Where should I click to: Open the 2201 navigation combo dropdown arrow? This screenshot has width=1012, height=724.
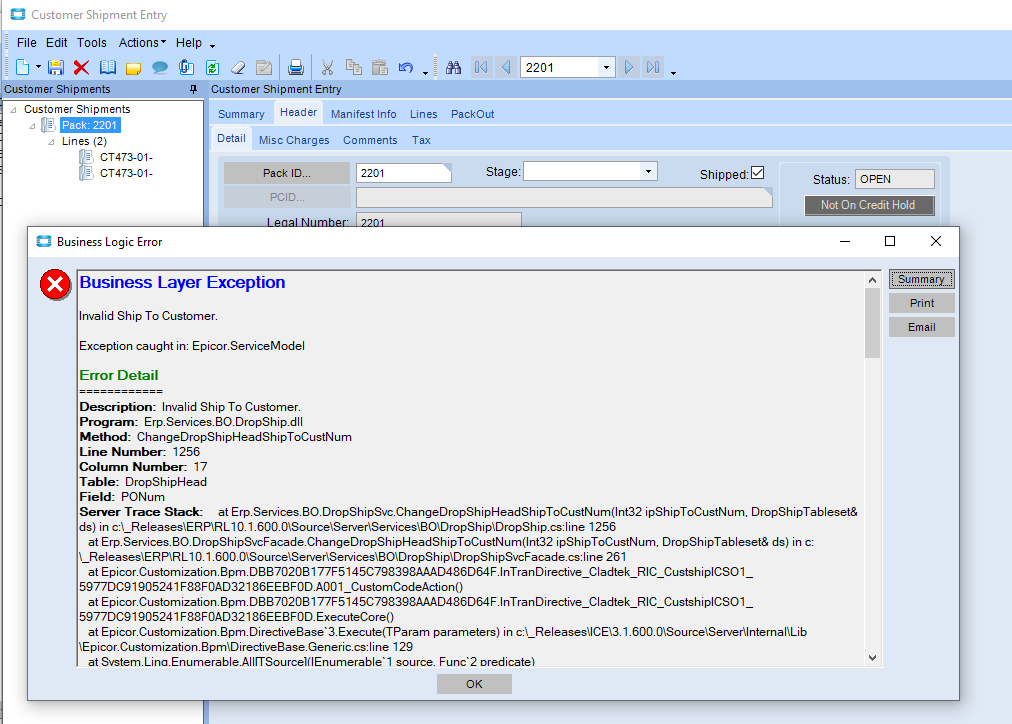coord(606,67)
